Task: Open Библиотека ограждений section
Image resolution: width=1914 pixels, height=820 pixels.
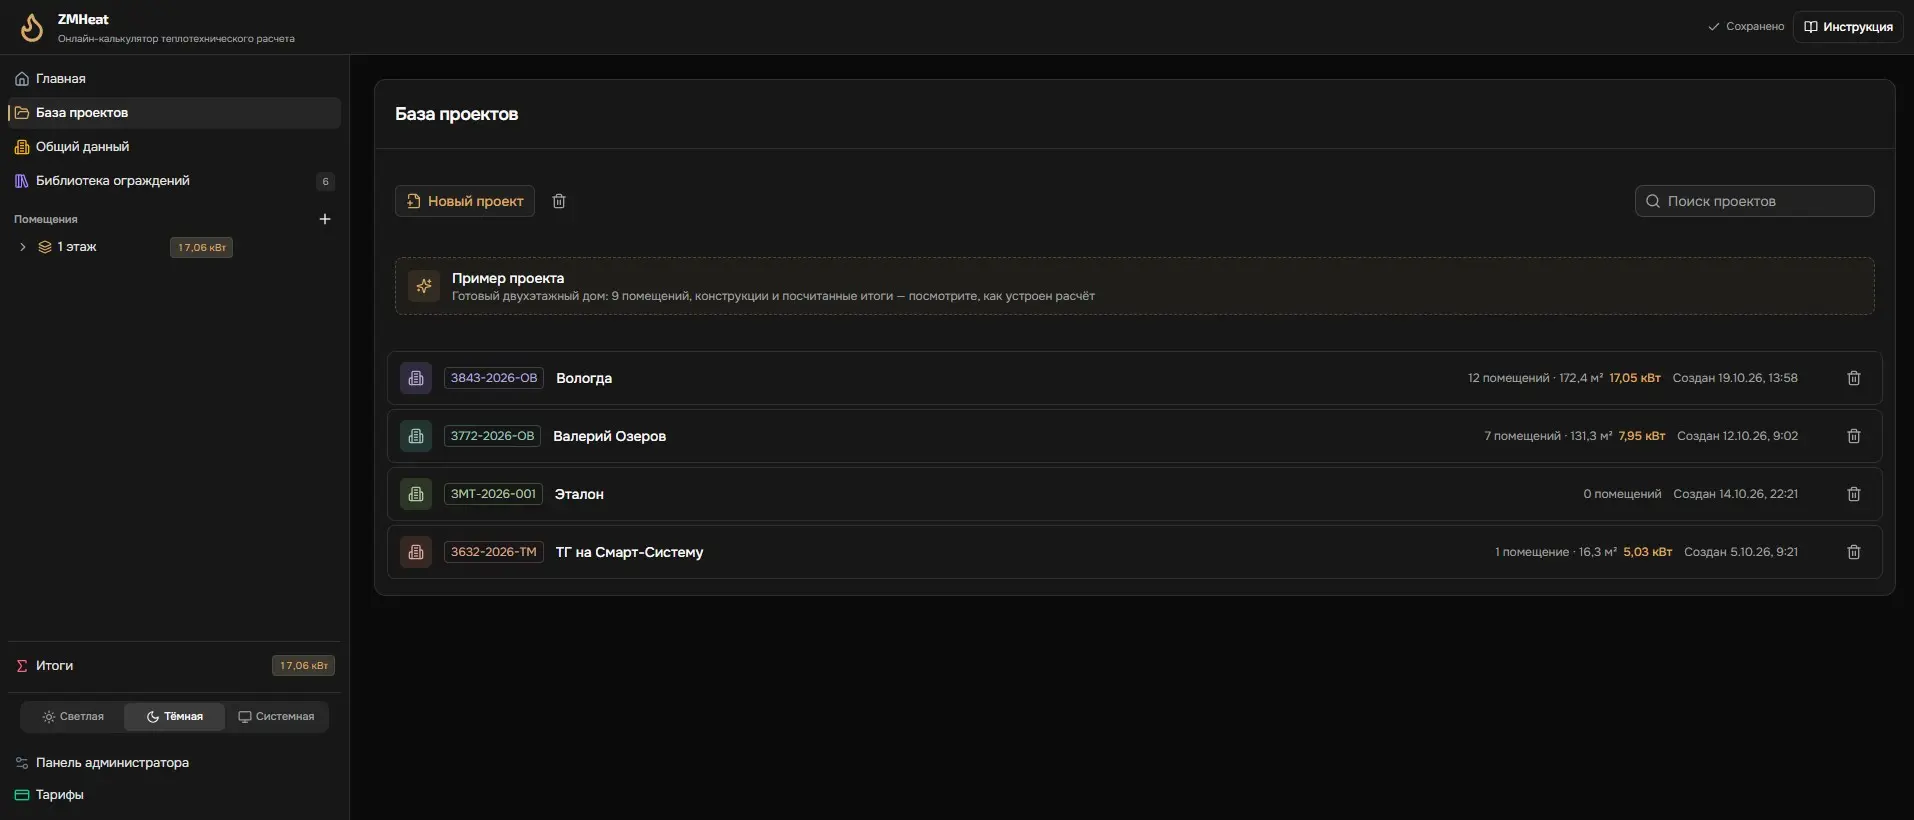Action: [174, 181]
